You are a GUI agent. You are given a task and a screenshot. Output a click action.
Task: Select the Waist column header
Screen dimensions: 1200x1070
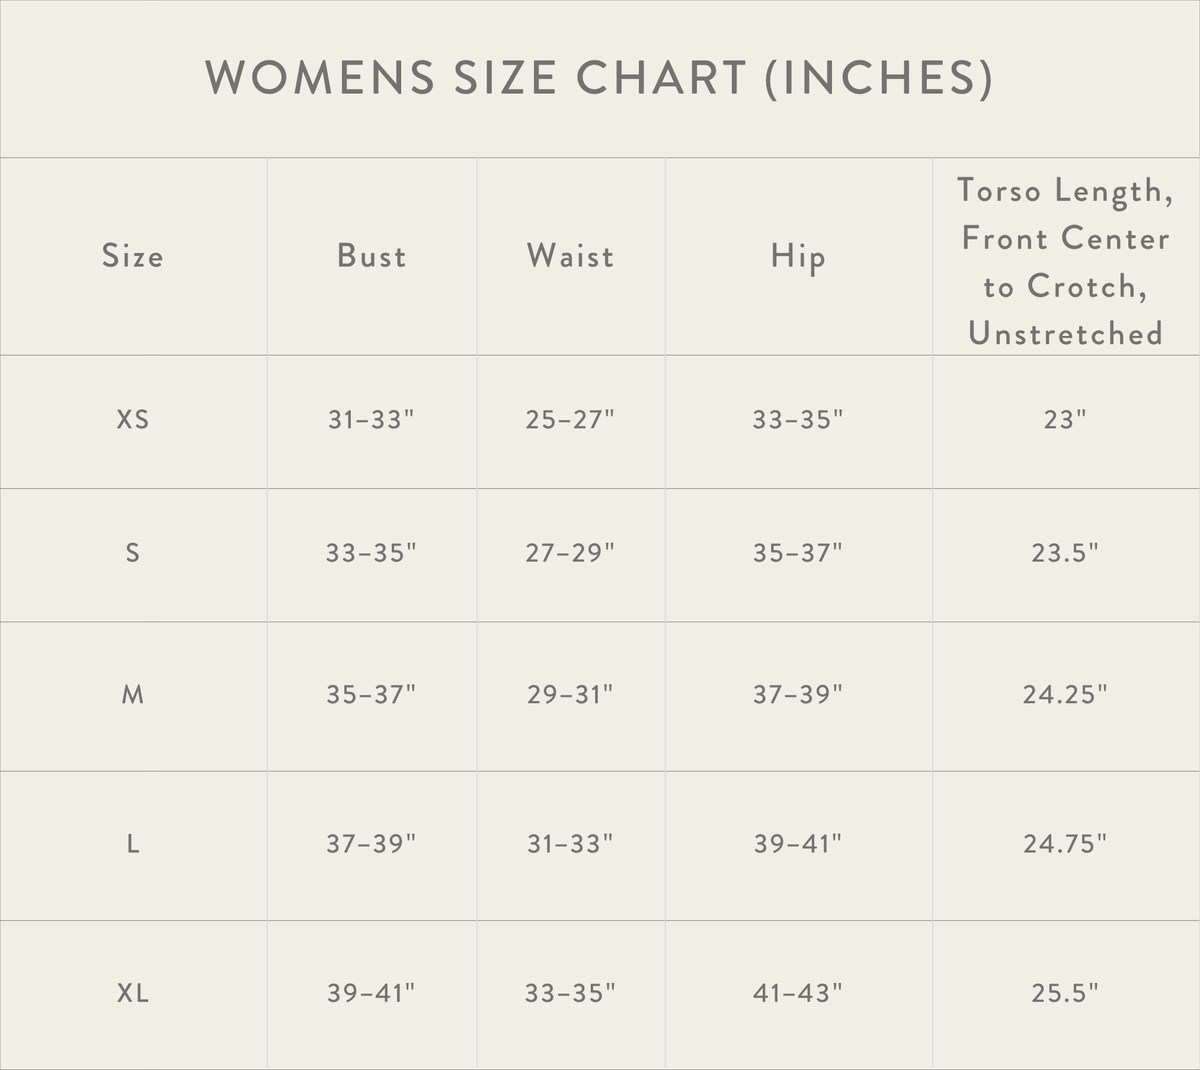(x=571, y=256)
